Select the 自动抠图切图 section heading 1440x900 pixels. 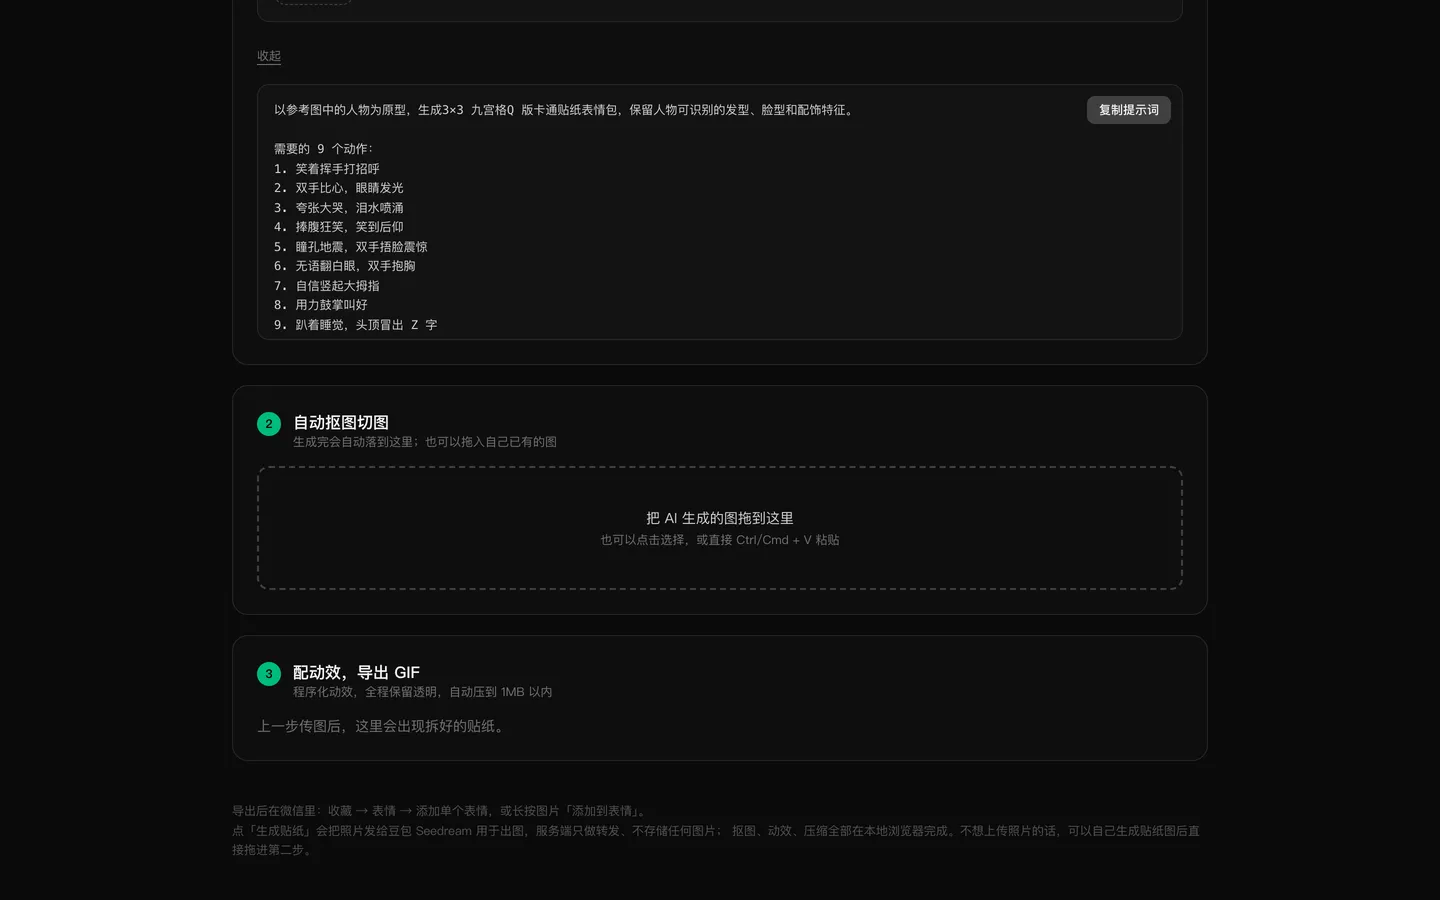click(341, 423)
